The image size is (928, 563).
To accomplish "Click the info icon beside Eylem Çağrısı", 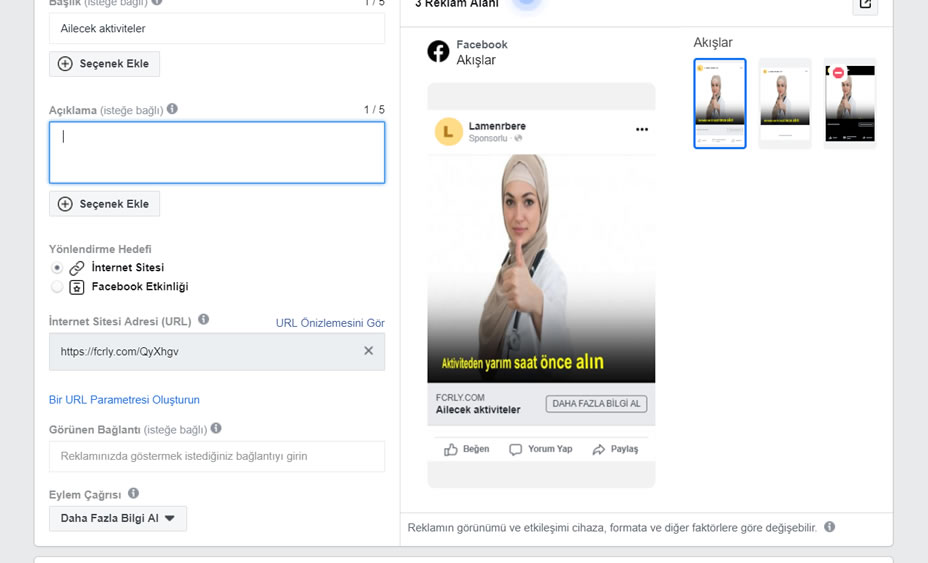I will click(x=134, y=493).
